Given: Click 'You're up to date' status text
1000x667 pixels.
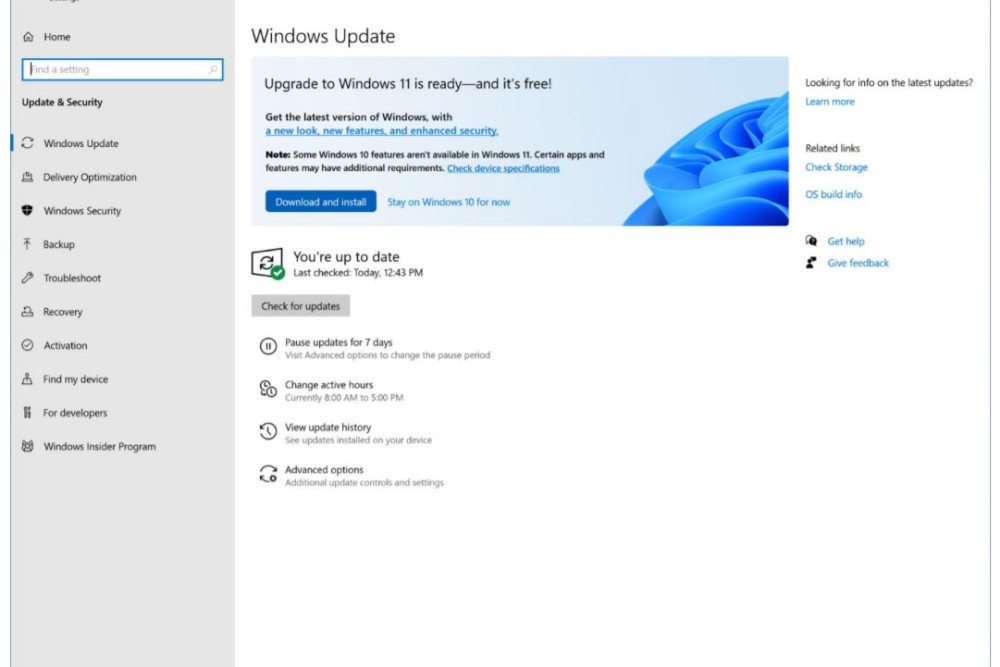Looking at the screenshot, I should [346, 257].
